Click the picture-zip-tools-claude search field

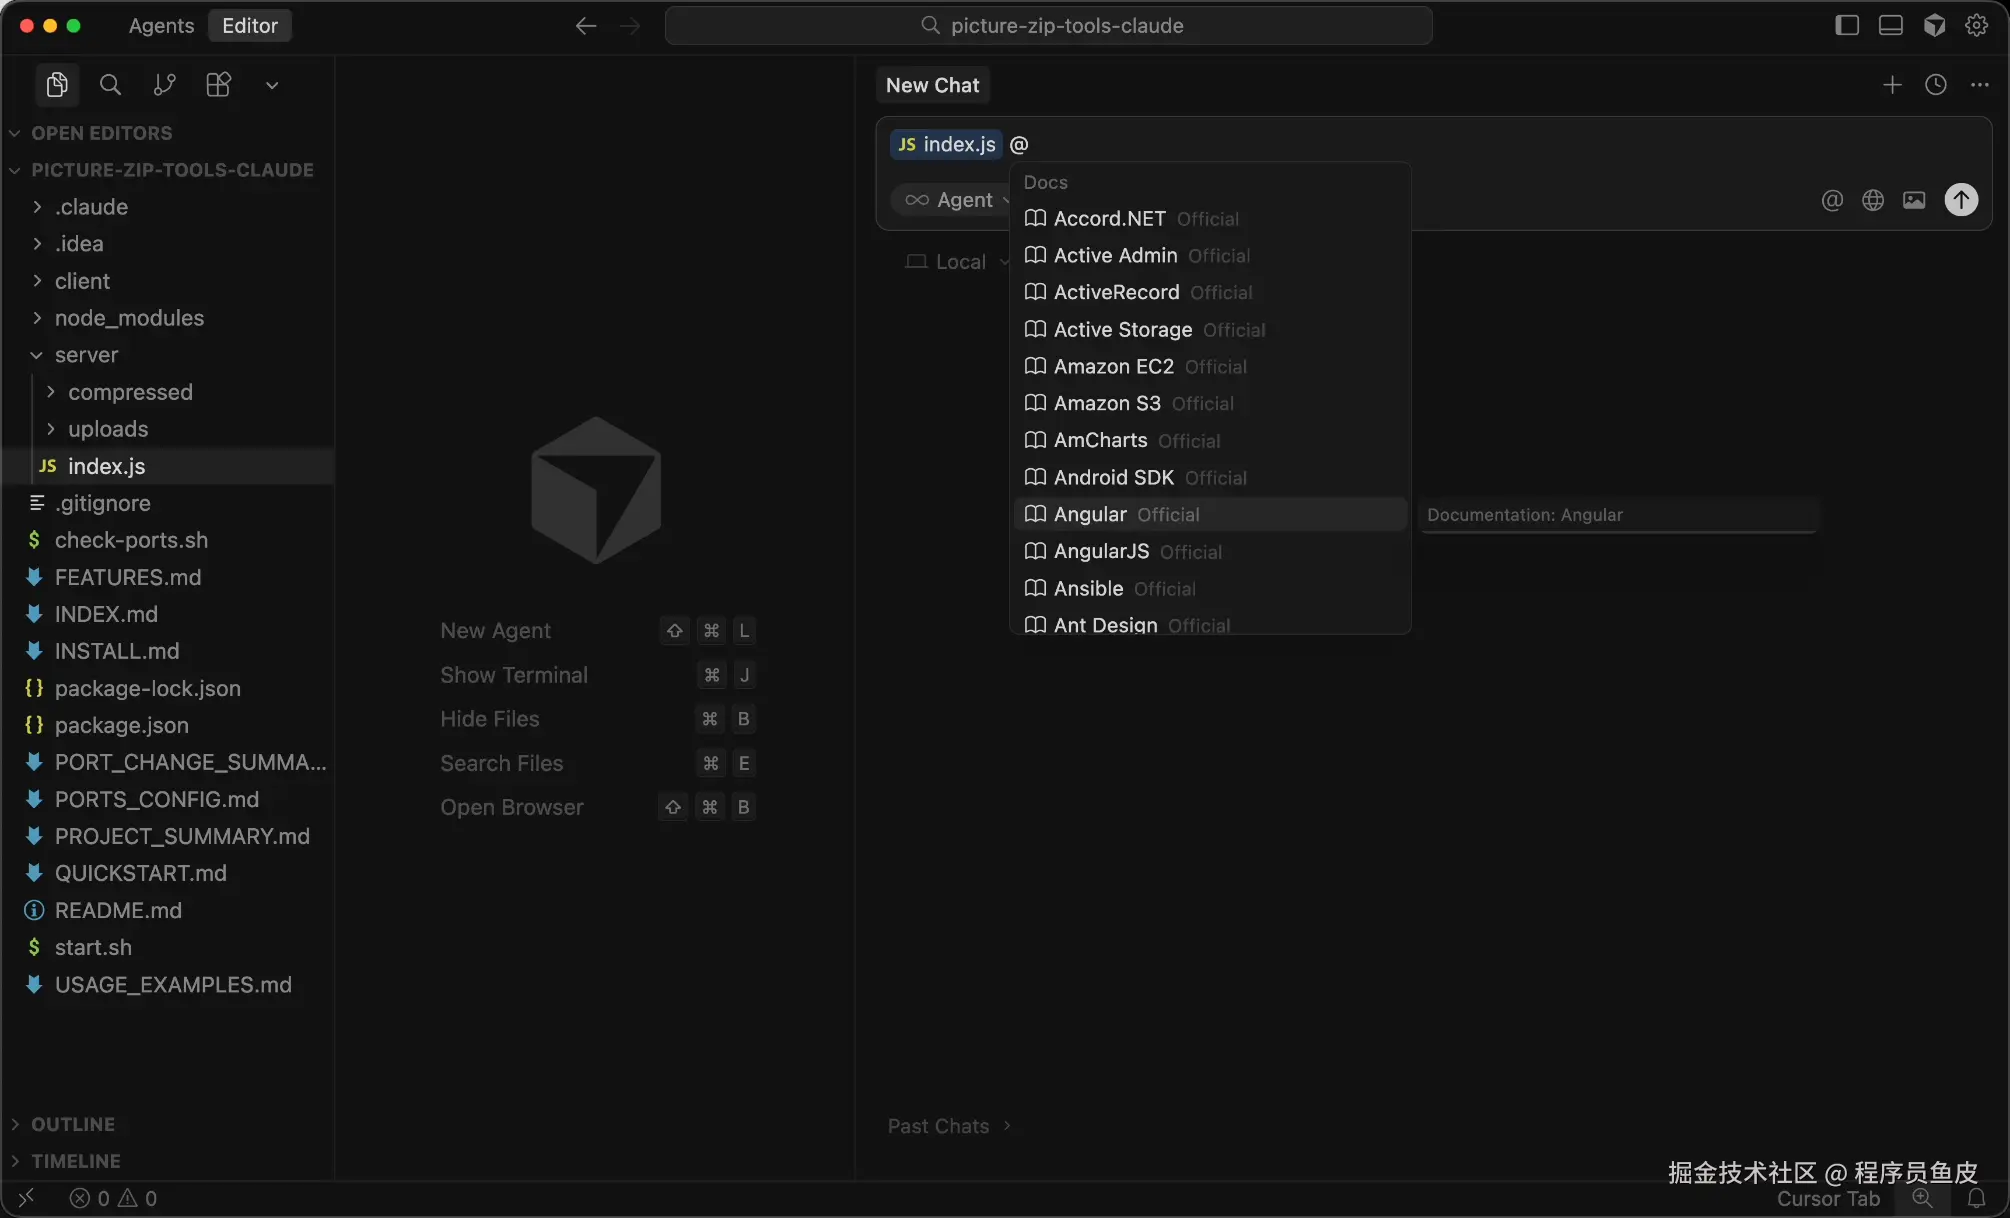[1048, 25]
